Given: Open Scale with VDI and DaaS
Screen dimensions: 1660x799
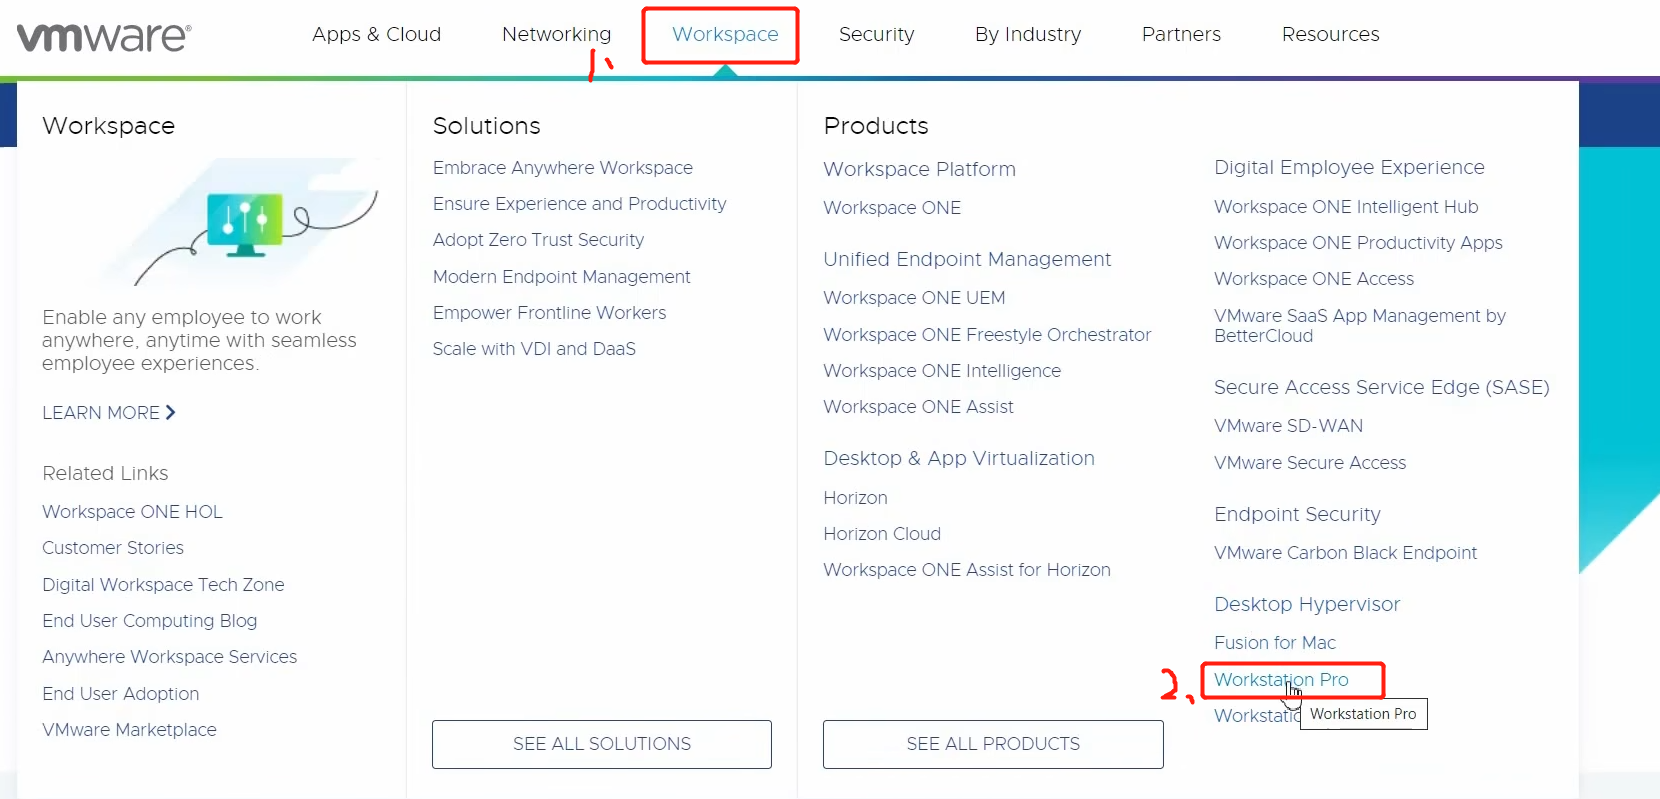Looking at the screenshot, I should coord(534,349).
